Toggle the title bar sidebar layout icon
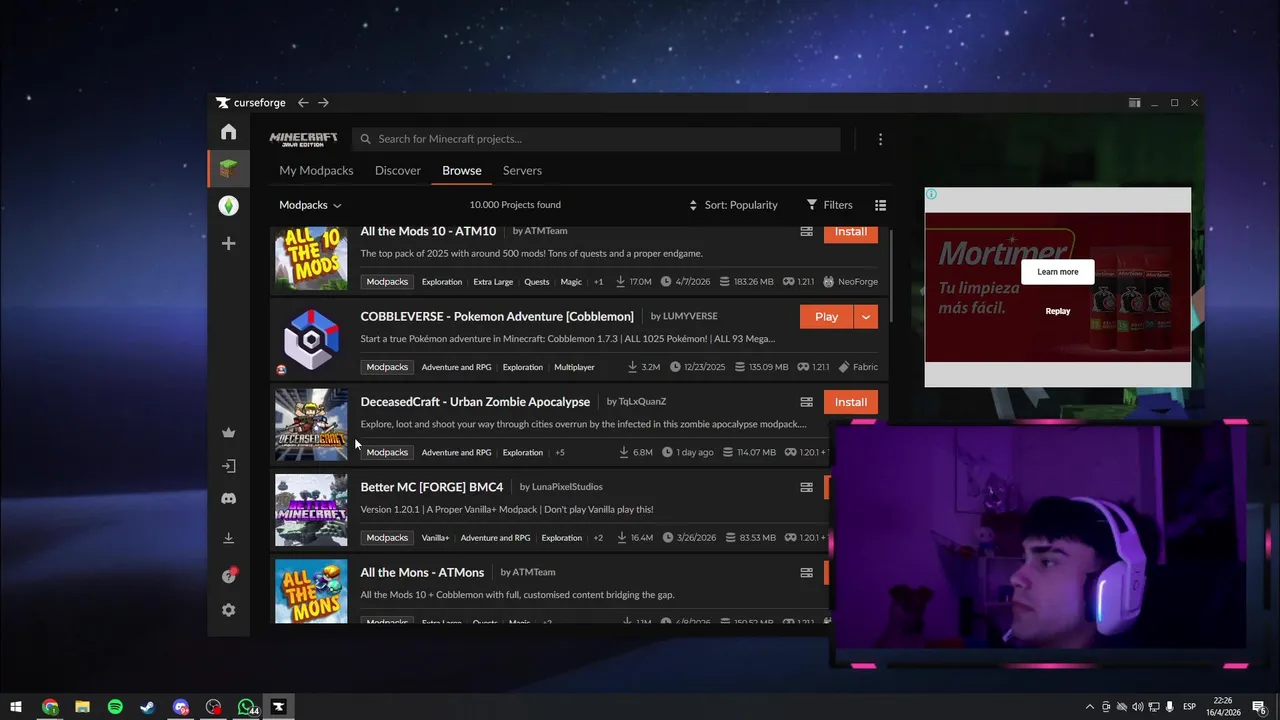This screenshot has width=1280, height=720. coord(1134,103)
